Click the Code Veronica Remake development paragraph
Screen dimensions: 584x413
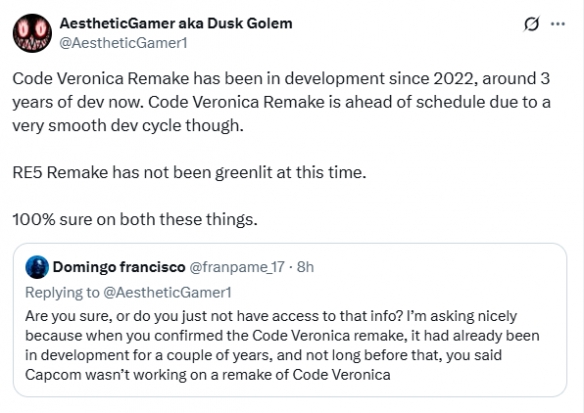[281, 102]
